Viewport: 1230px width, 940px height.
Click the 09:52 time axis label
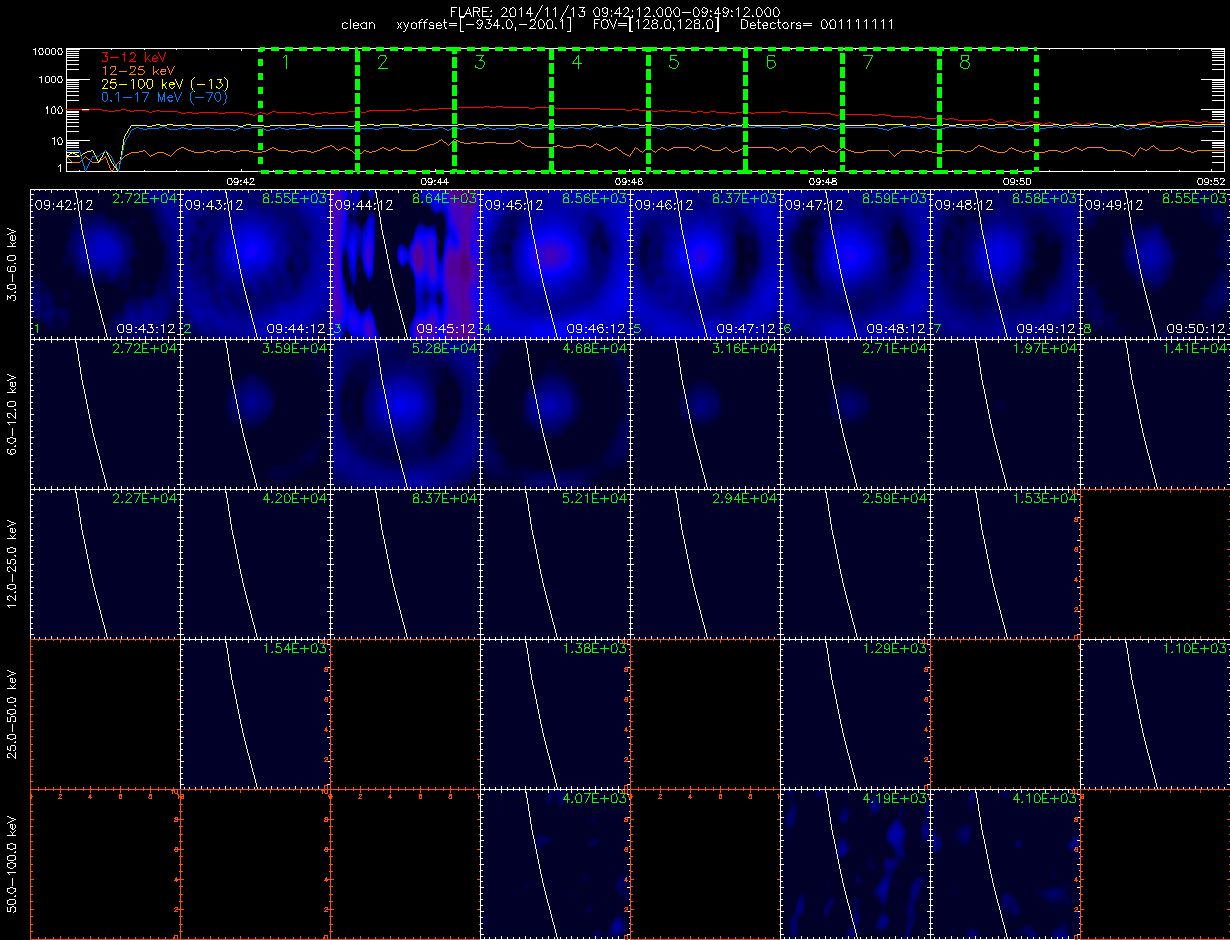(x=1211, y=181)
